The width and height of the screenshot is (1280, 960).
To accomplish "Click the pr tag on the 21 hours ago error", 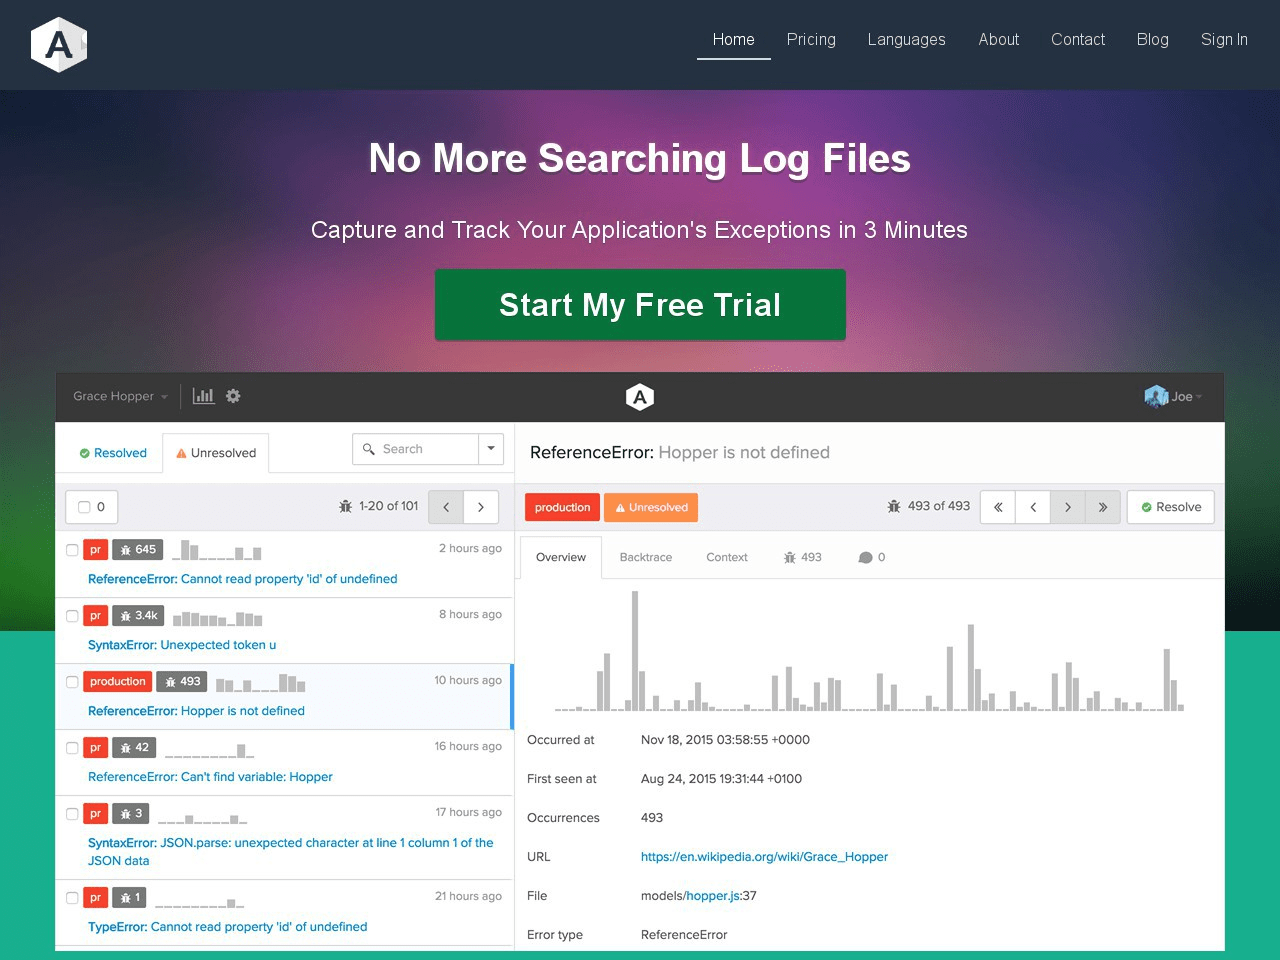I will tap(95, 897).
